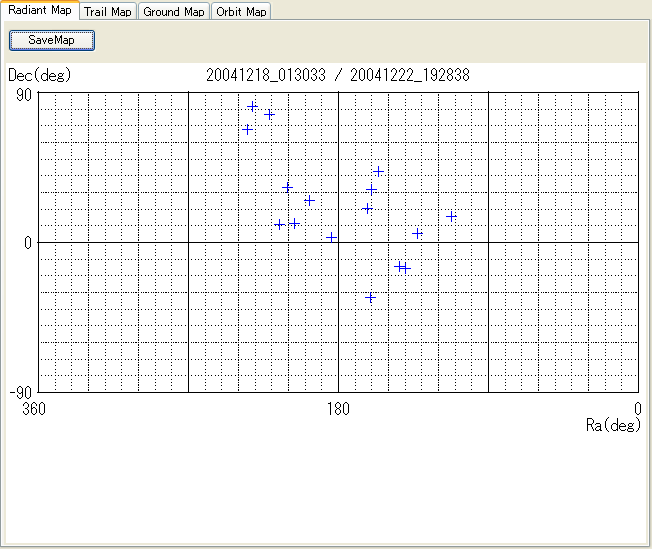Click the 90 tick label on Dec axis
The image size is (652, 549).
pyautogui.click(x=22, y=94)
